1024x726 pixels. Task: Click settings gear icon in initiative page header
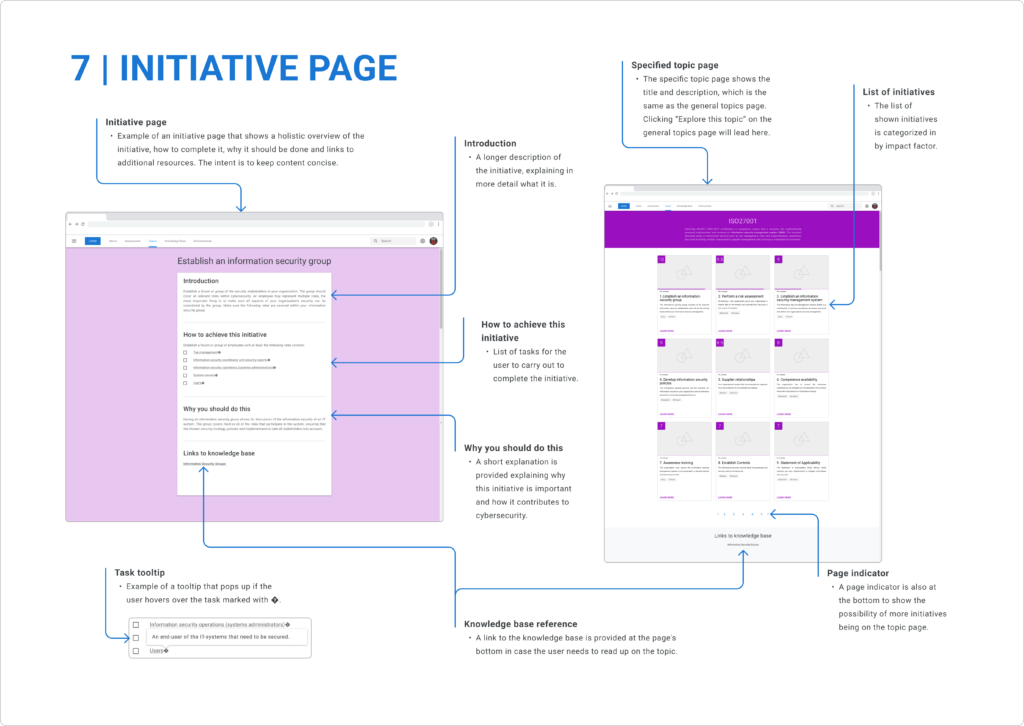423,241
